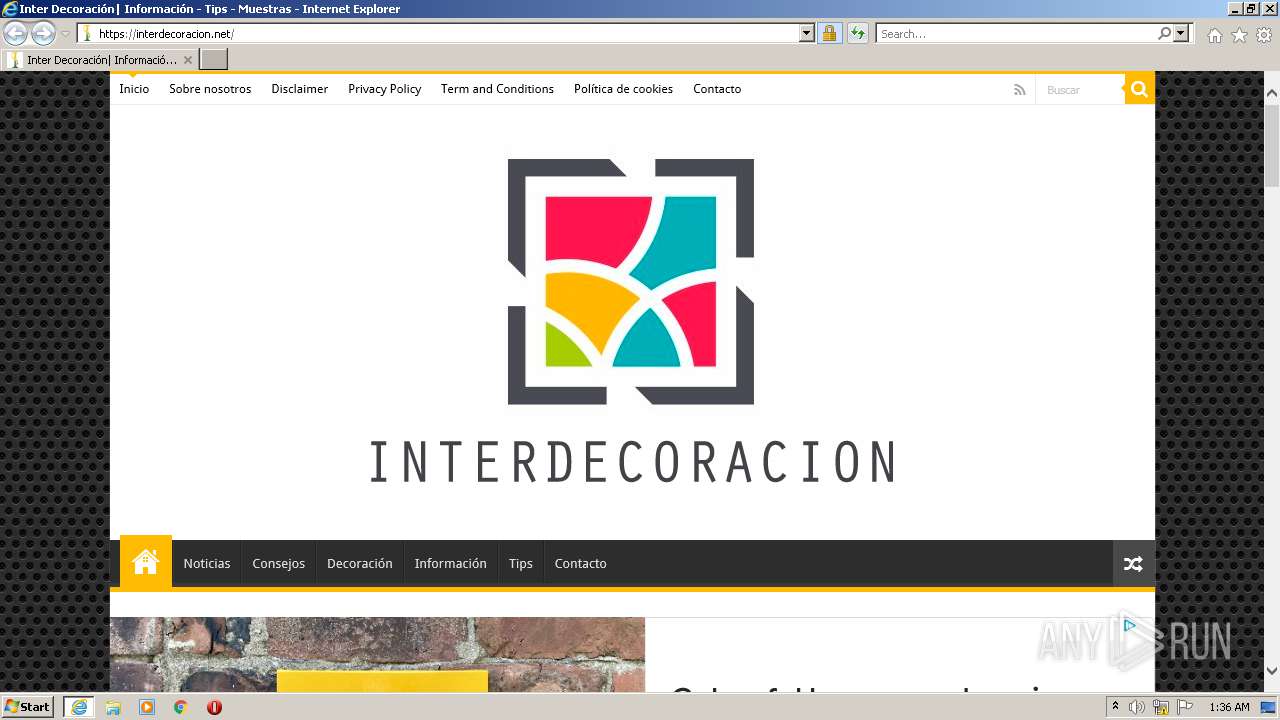Viewport: 1280px width, 720px height.
Task: Refresh the page with the reload icon
Action: click(857, 33)
